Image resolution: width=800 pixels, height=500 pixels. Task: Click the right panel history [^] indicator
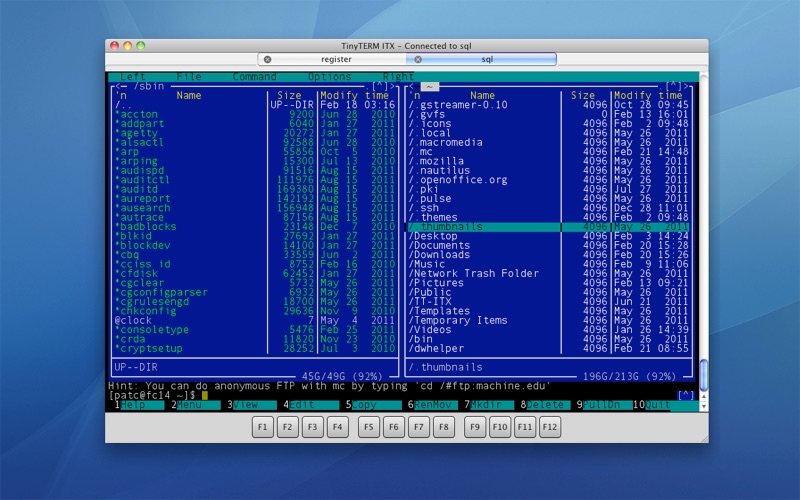673,86
